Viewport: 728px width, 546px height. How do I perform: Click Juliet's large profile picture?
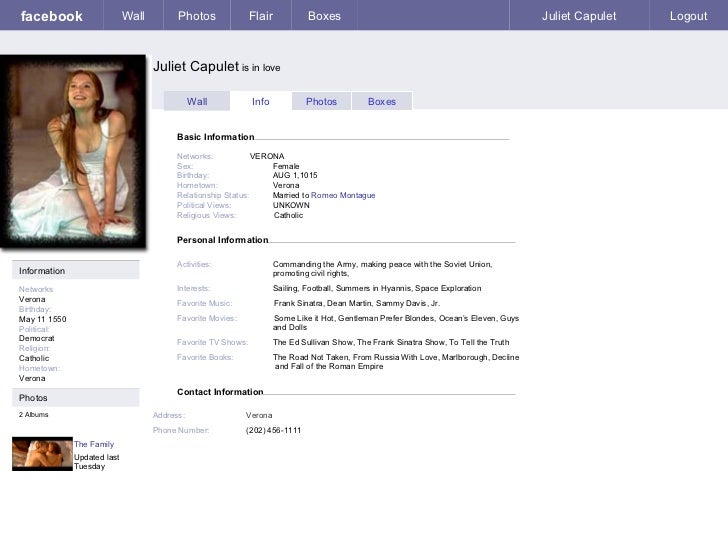point(73,151)
